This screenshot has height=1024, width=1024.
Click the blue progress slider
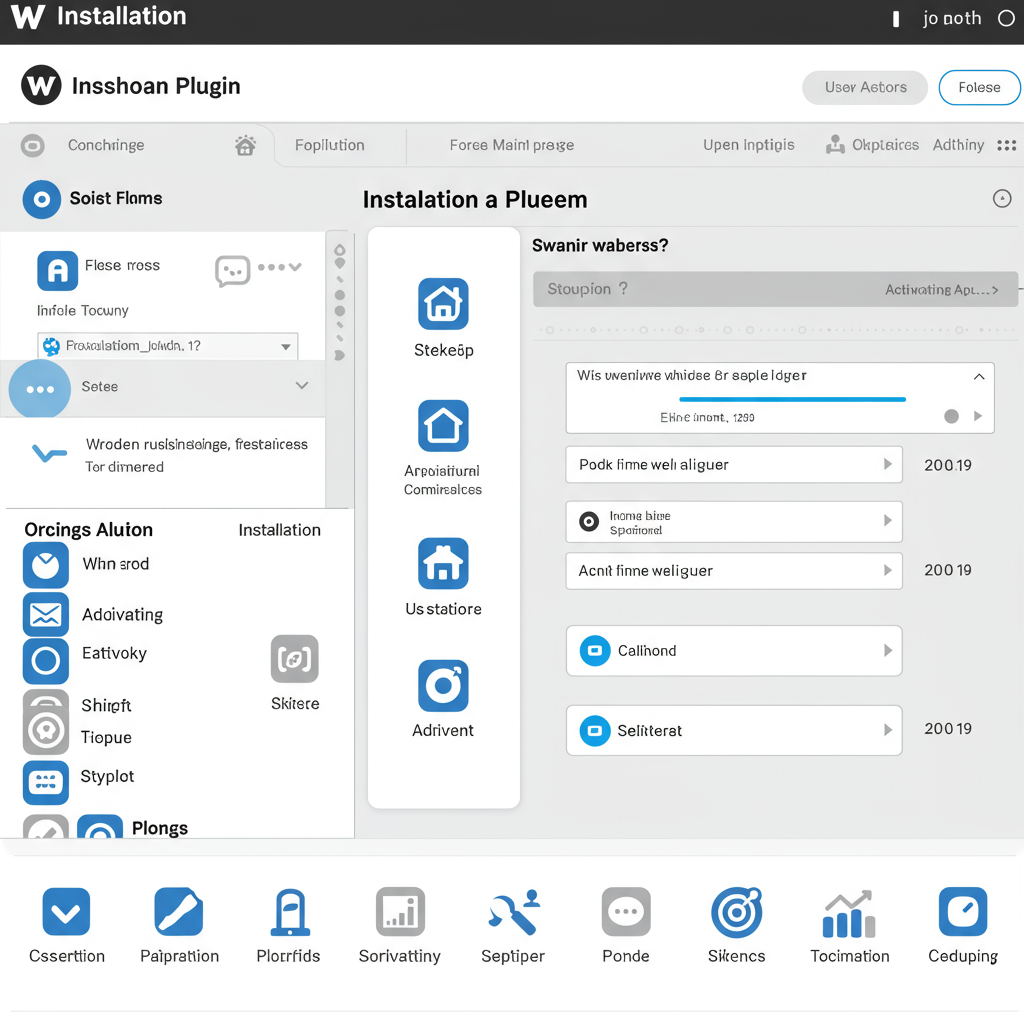pos(791,398)
